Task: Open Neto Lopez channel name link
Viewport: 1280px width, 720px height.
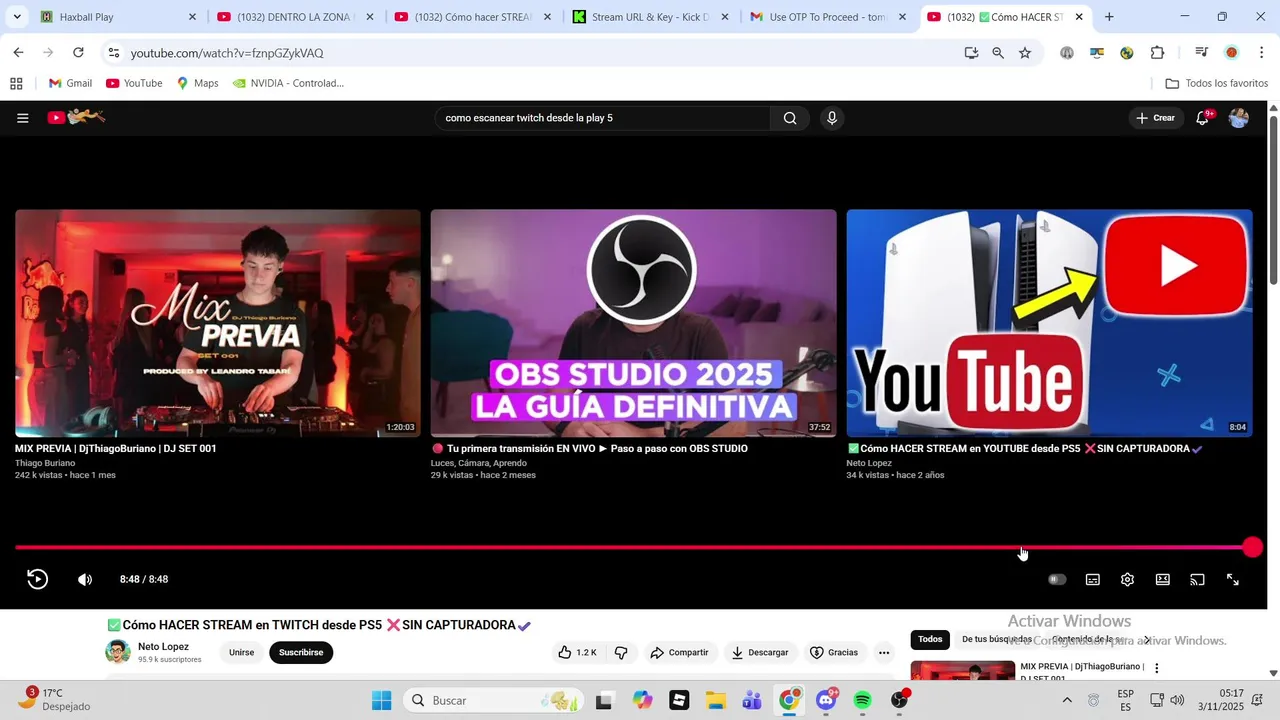Action: (163, 647)
